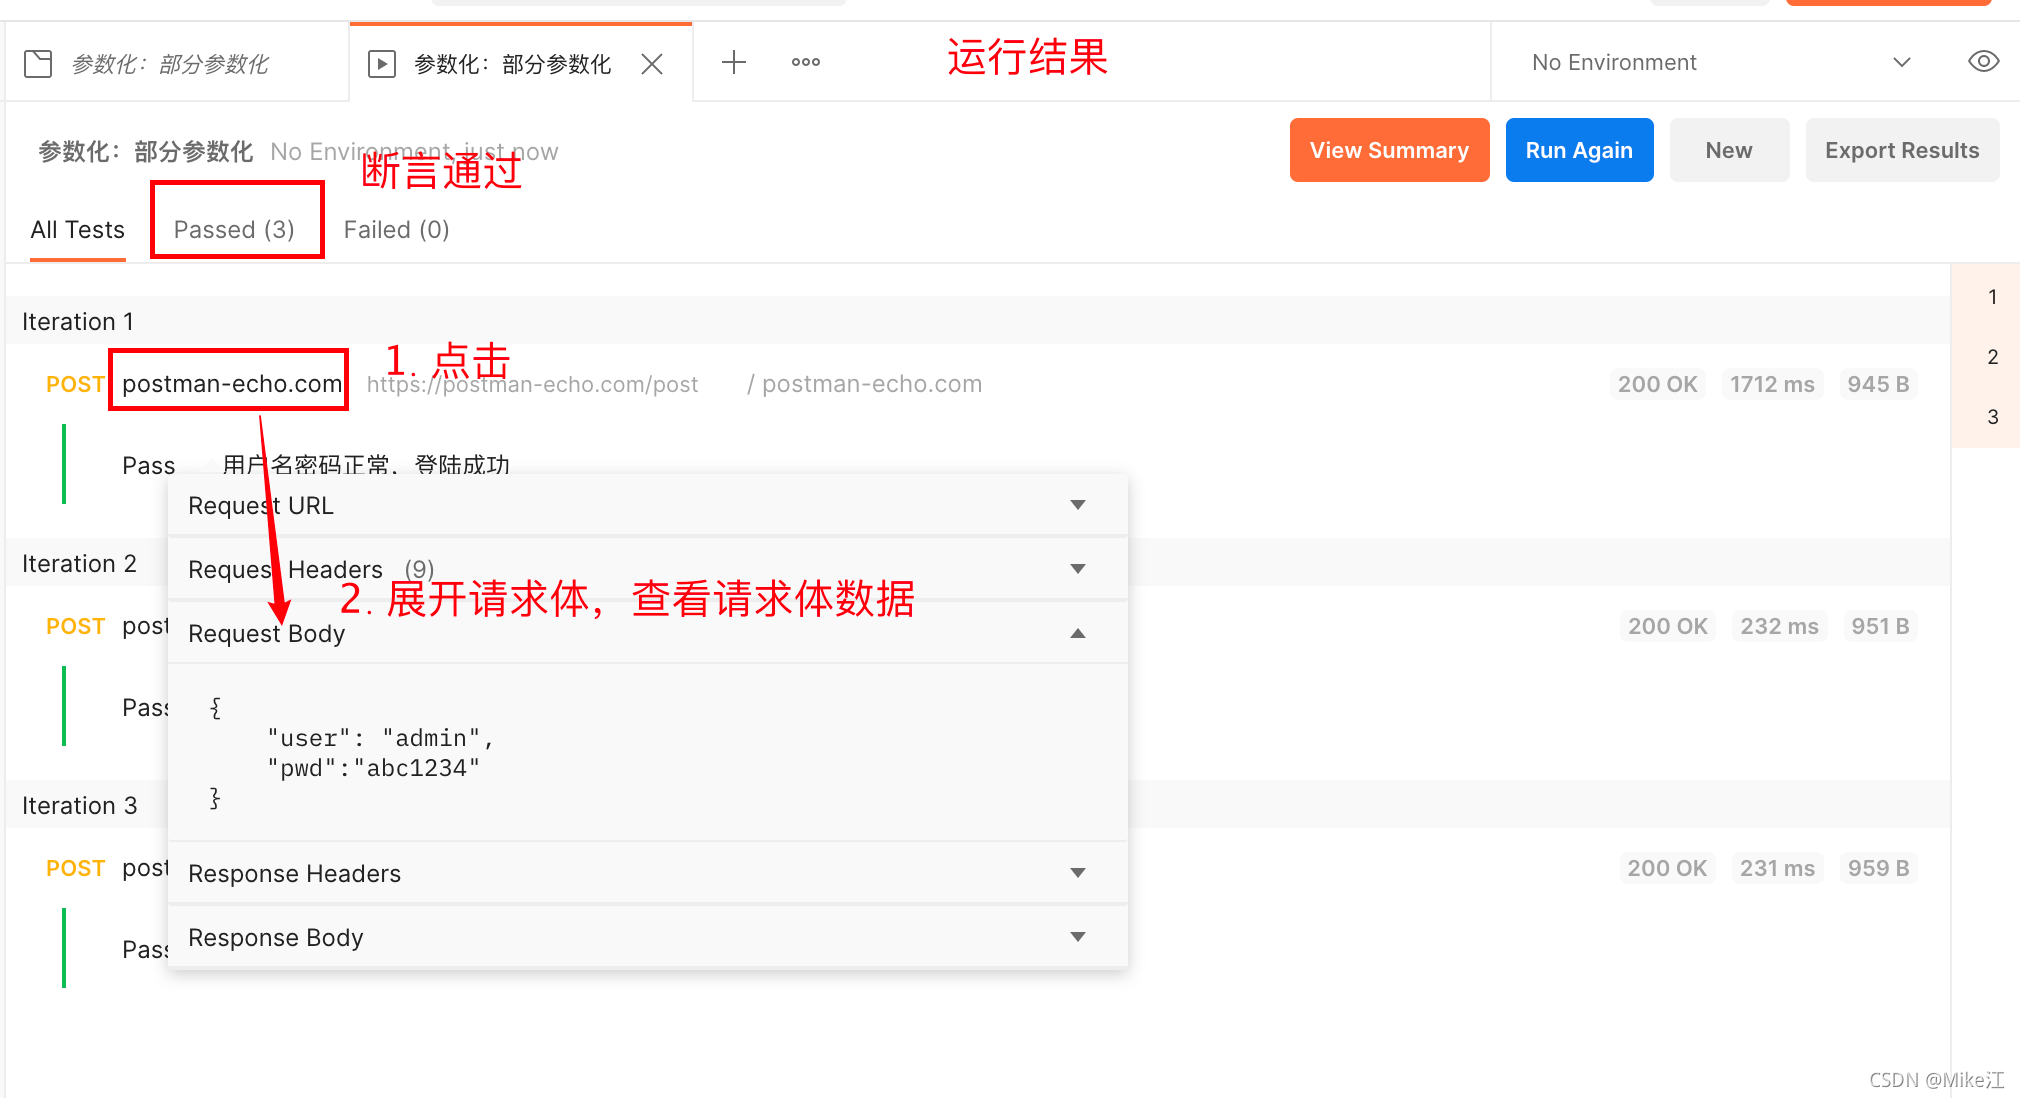Jump to iteration 2 in the side index
This screenshot has width=2020, height=1098.
tap(1992, 357)
